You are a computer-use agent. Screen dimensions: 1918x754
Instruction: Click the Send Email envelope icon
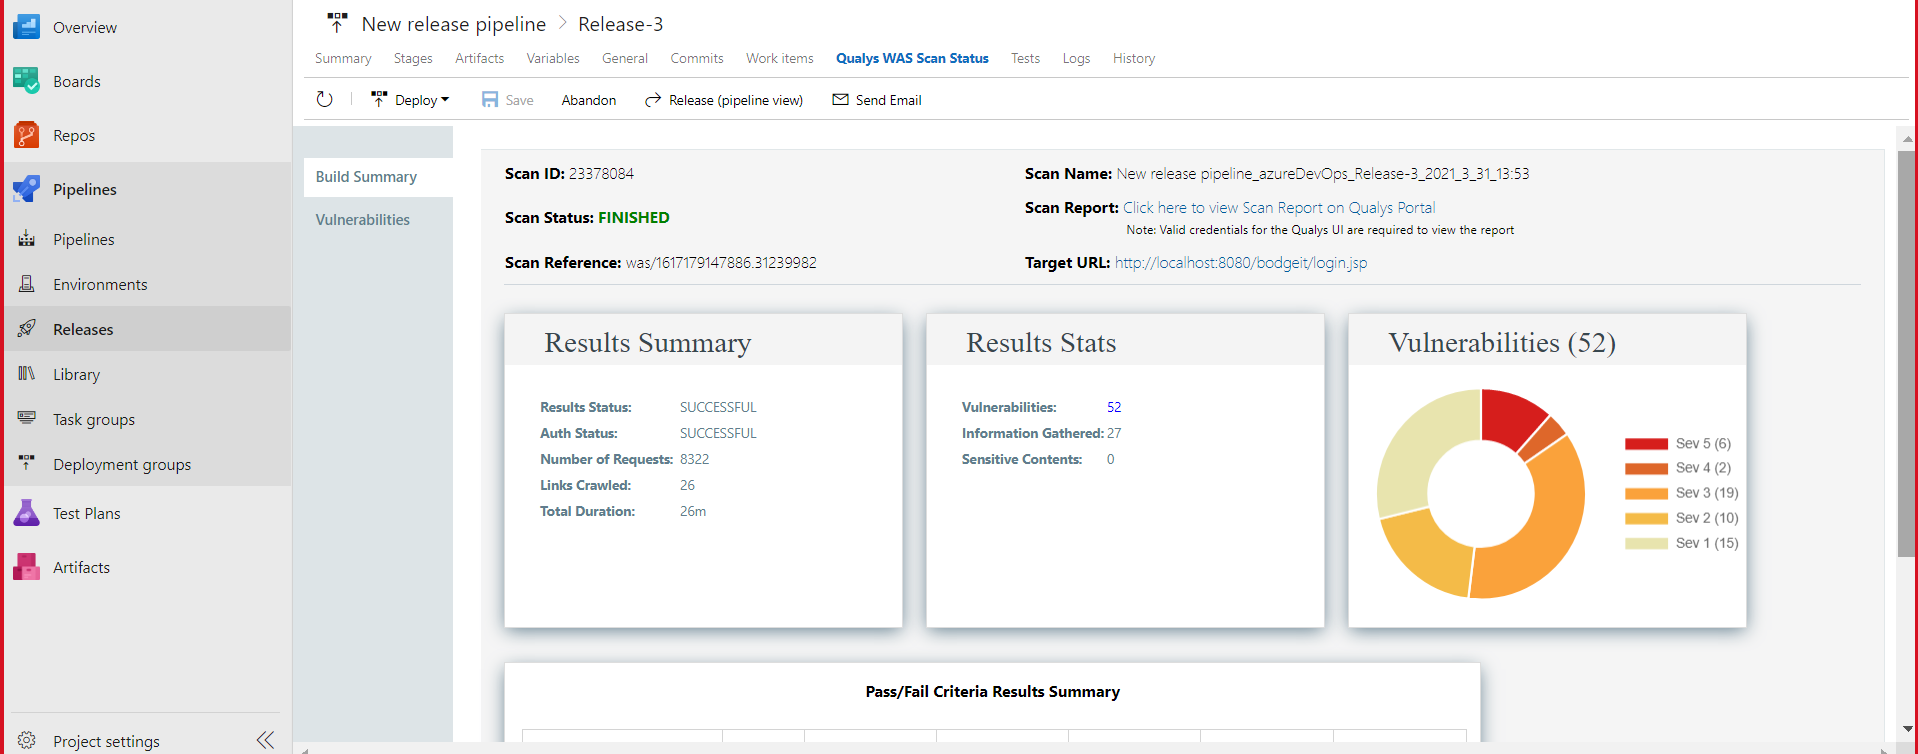tap(840, 100)
